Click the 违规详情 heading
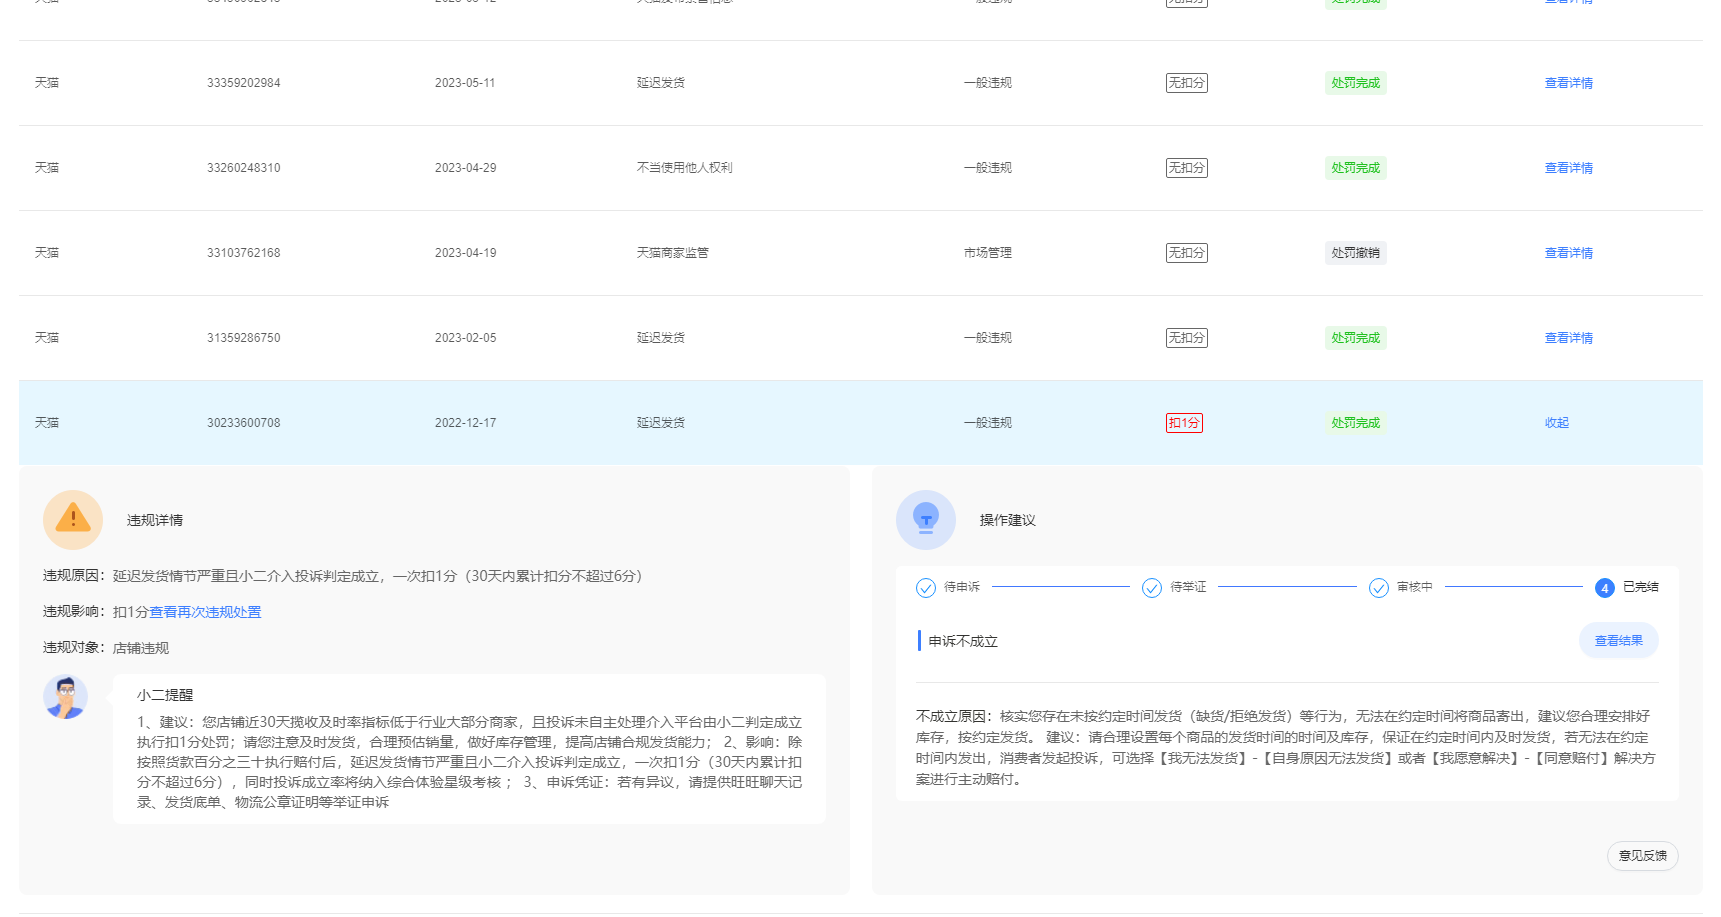Image resolution: width=1721 pixels, height=917 pixels. pos(155,520)
